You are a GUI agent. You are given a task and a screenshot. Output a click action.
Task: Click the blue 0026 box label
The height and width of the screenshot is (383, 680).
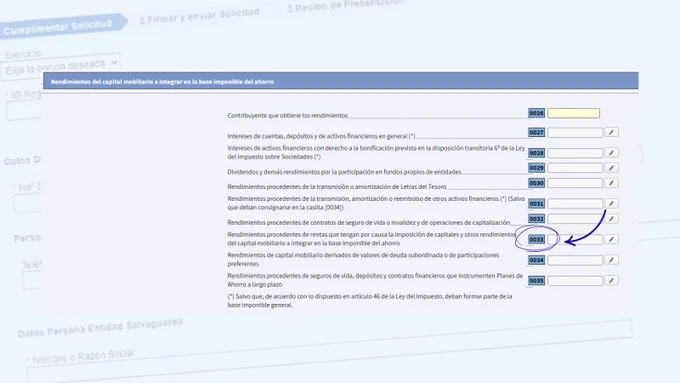pos(536,113)
